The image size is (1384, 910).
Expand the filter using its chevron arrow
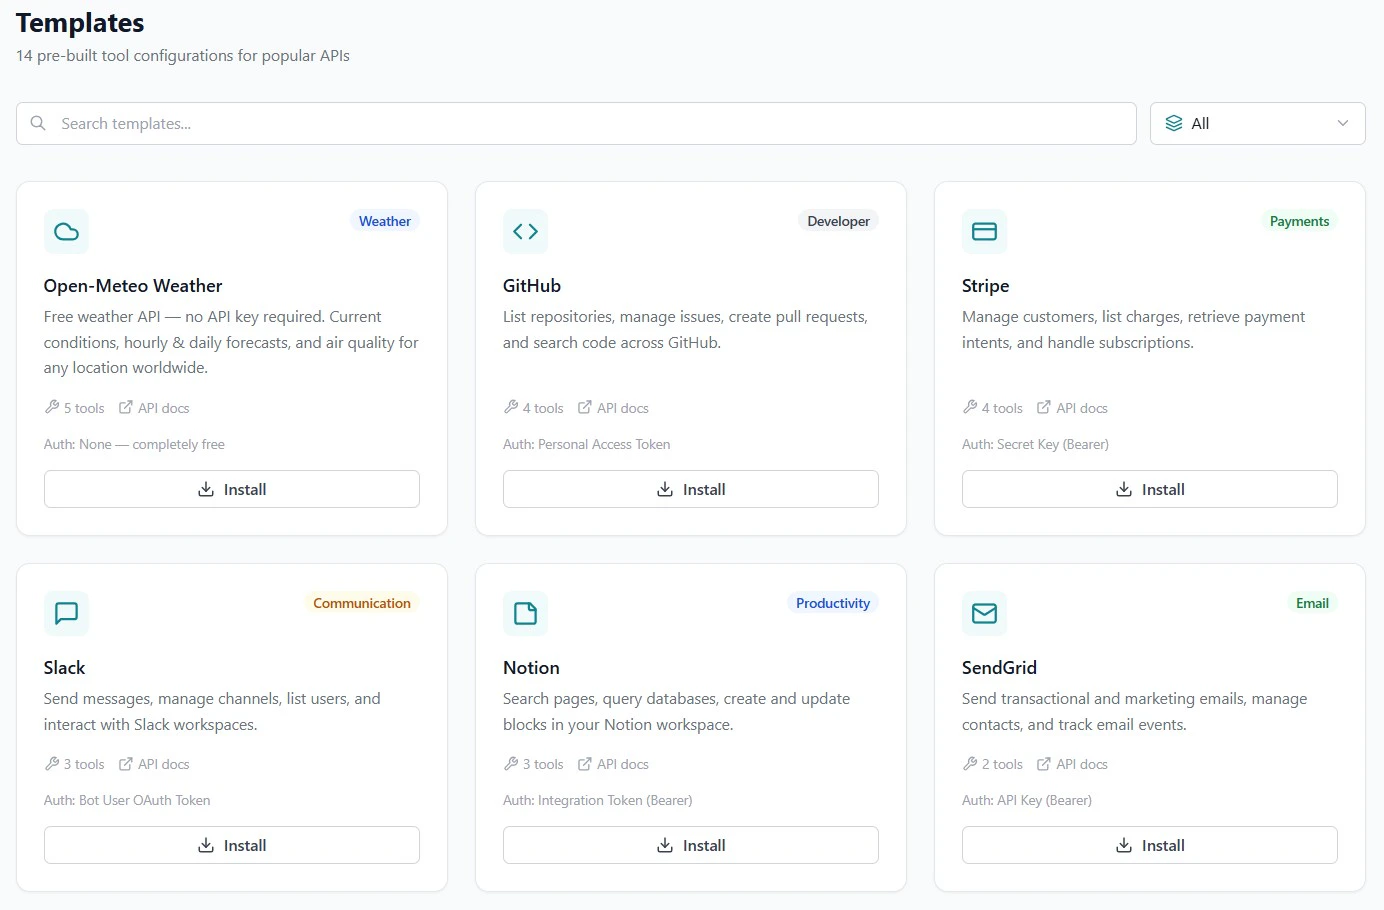click(x=1343, y=123)
